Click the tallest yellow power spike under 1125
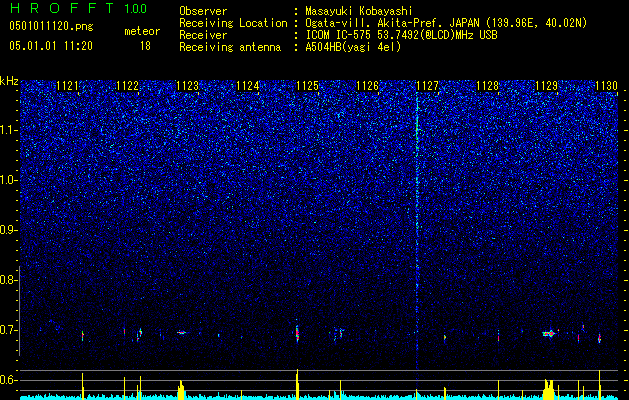 297,384
